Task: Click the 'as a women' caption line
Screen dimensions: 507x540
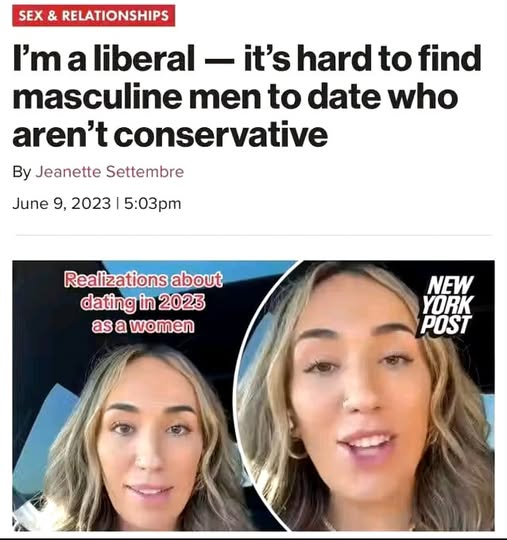Action: click(143, 326)
